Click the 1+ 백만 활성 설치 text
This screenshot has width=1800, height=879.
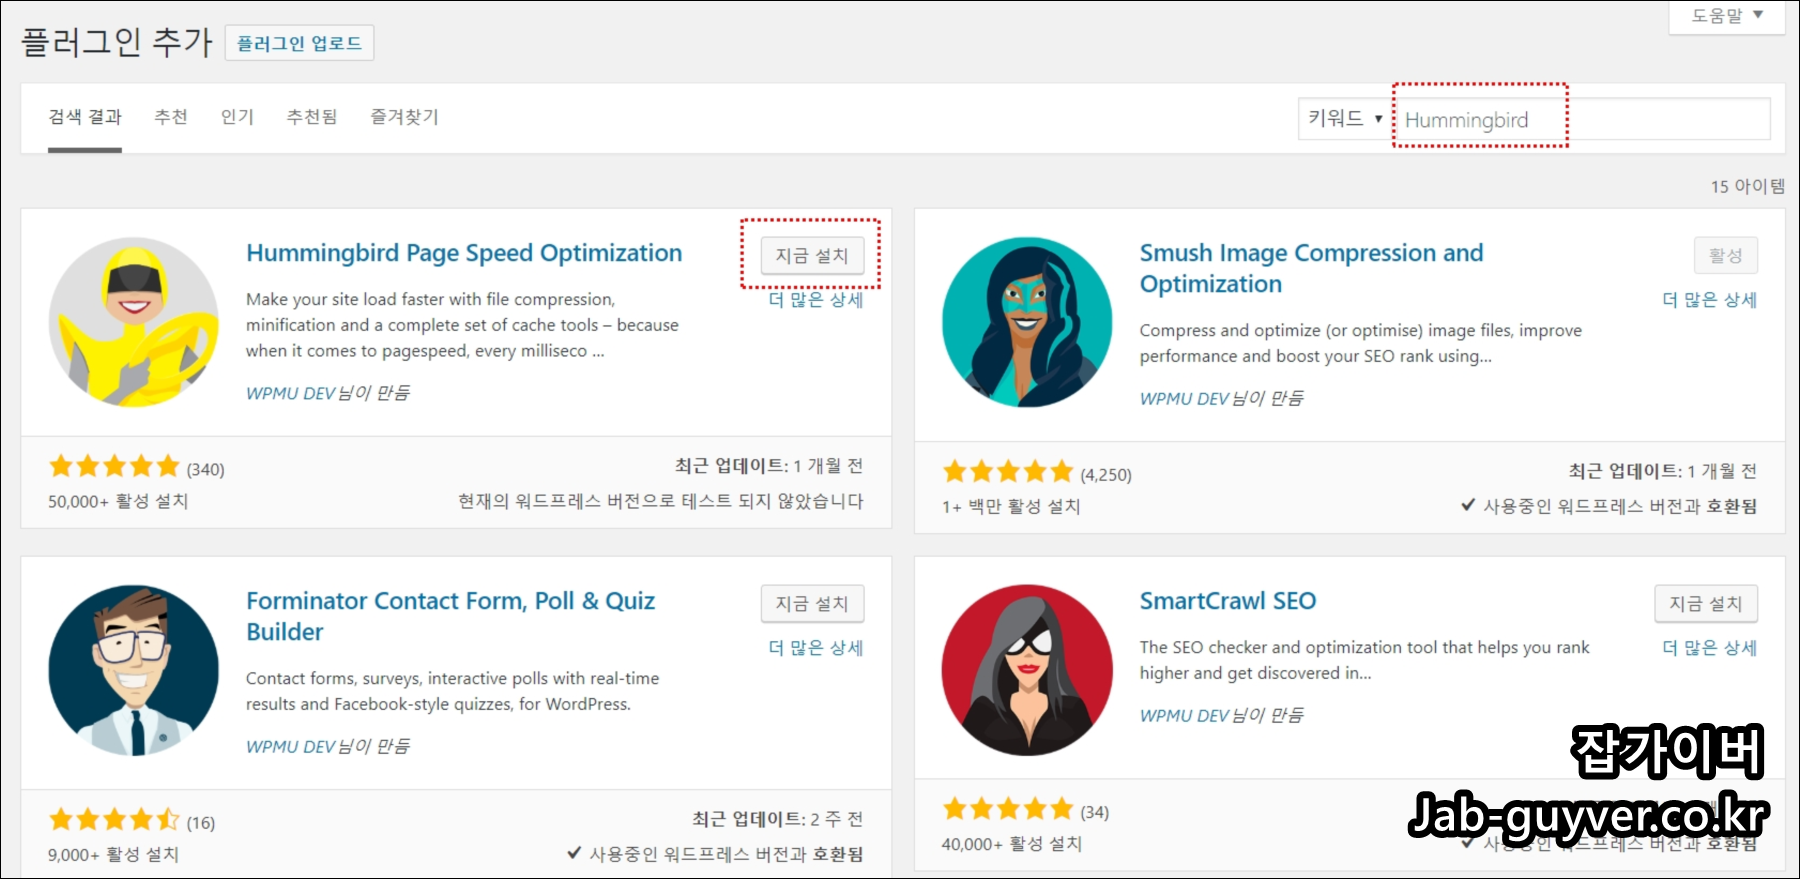click(x=1011, y=506)
